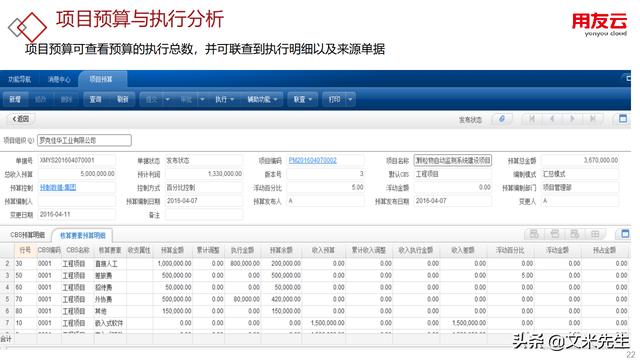Viewport: 640px width, 360px height.
Task: Expand dropdown arrow beside 提交 button
Action: (167, 99)
